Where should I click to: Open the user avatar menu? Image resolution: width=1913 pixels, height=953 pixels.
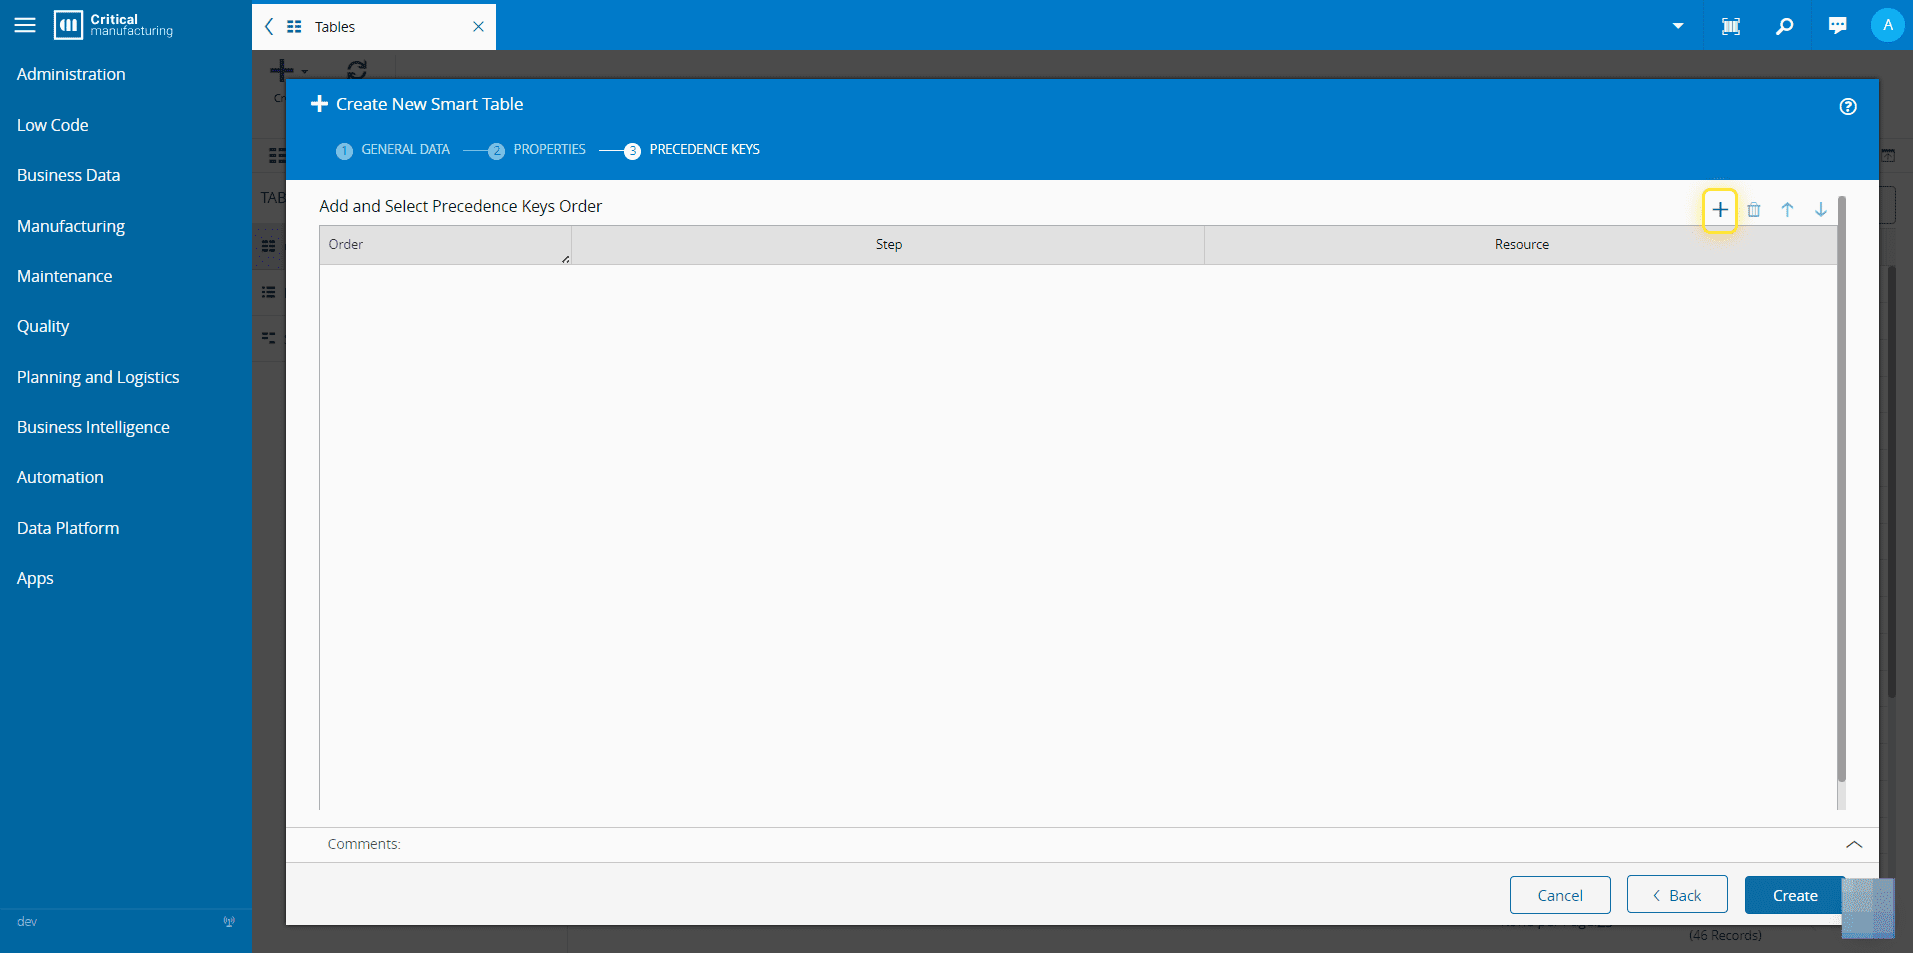click(x=1888, y=25)
